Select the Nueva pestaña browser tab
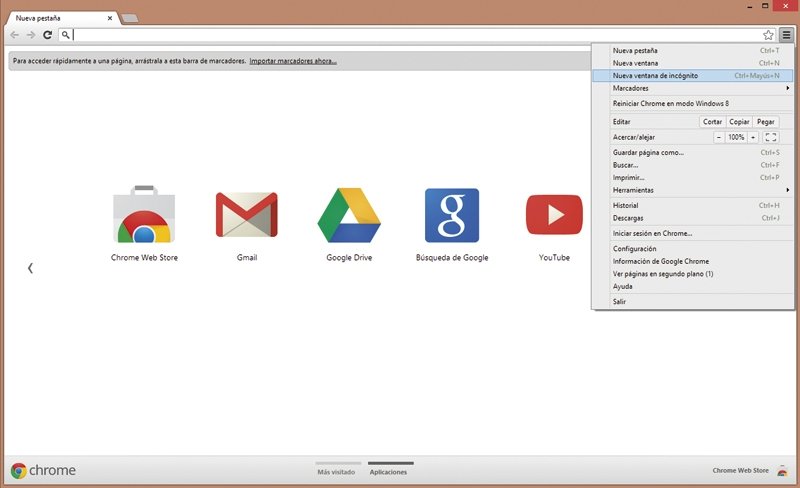 (x=62, y=18)
